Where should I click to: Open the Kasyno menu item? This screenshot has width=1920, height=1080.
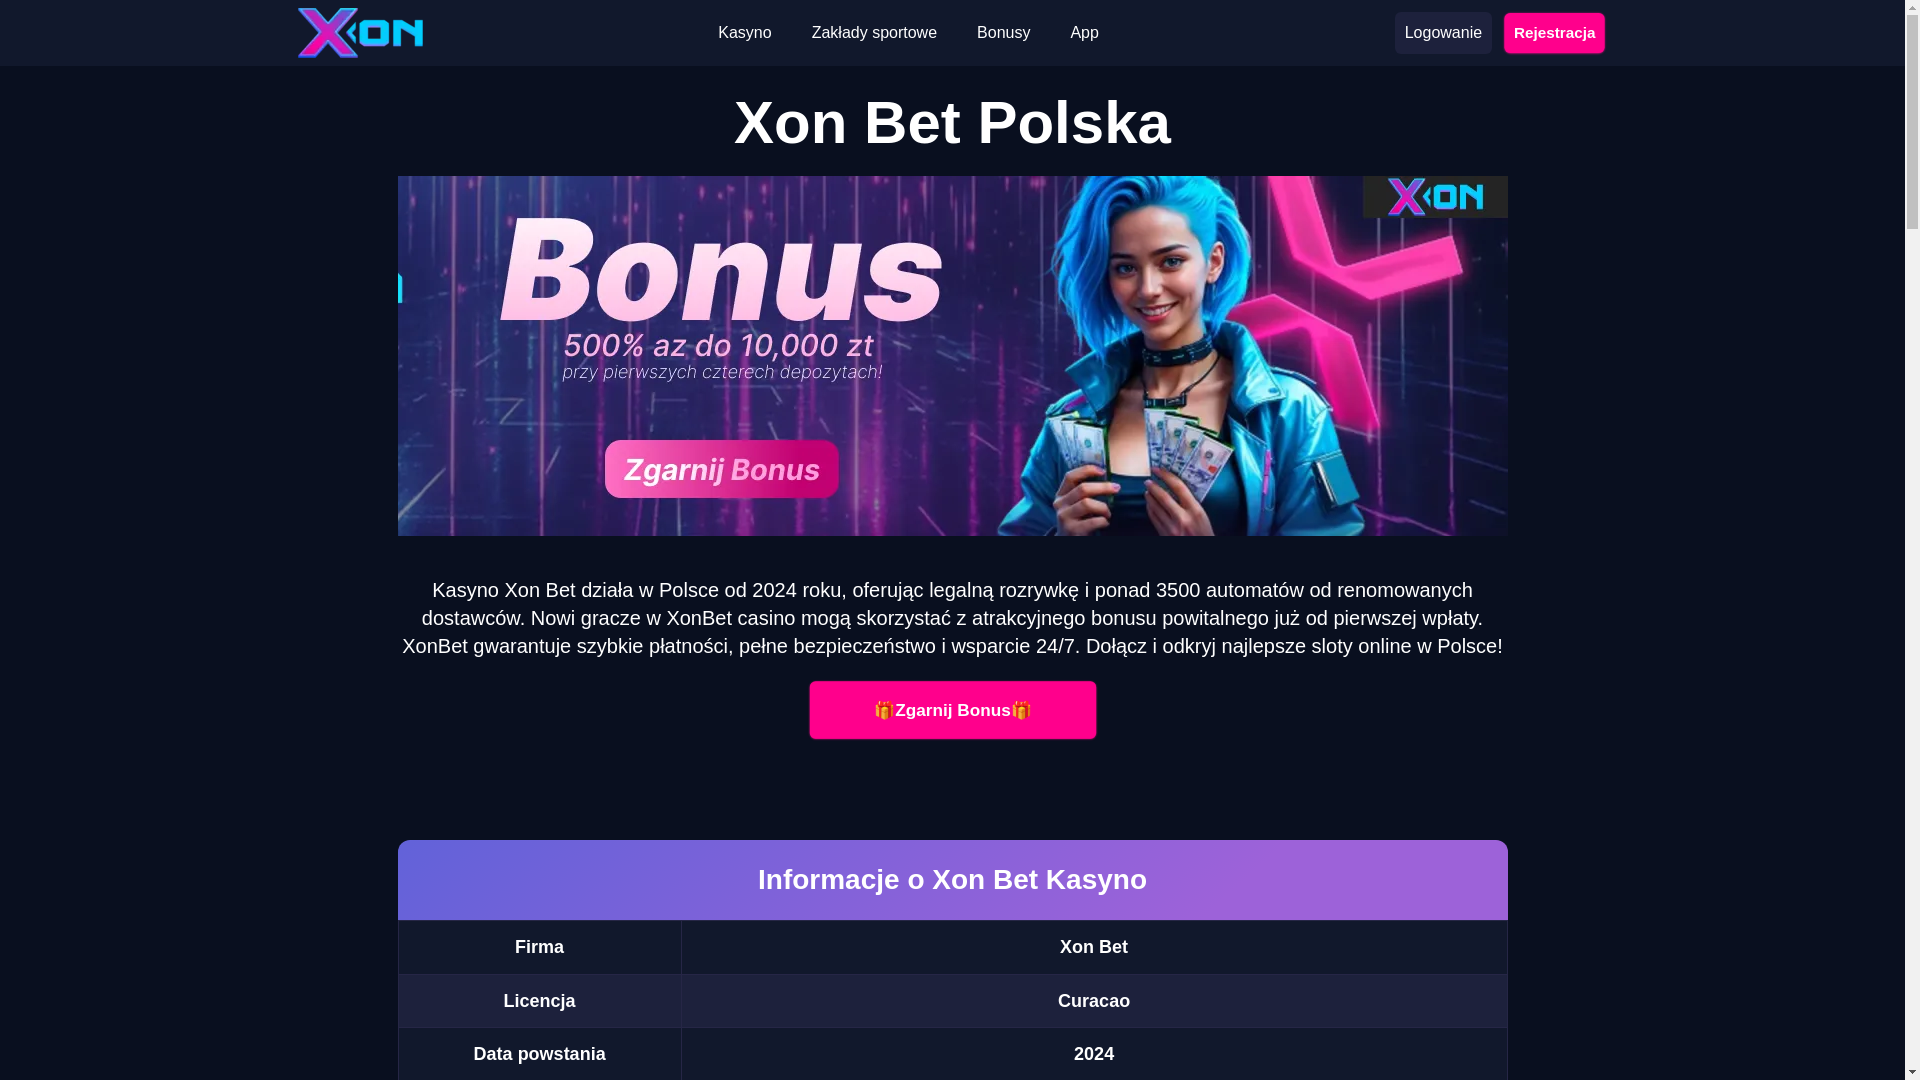[x=744, y=33]
